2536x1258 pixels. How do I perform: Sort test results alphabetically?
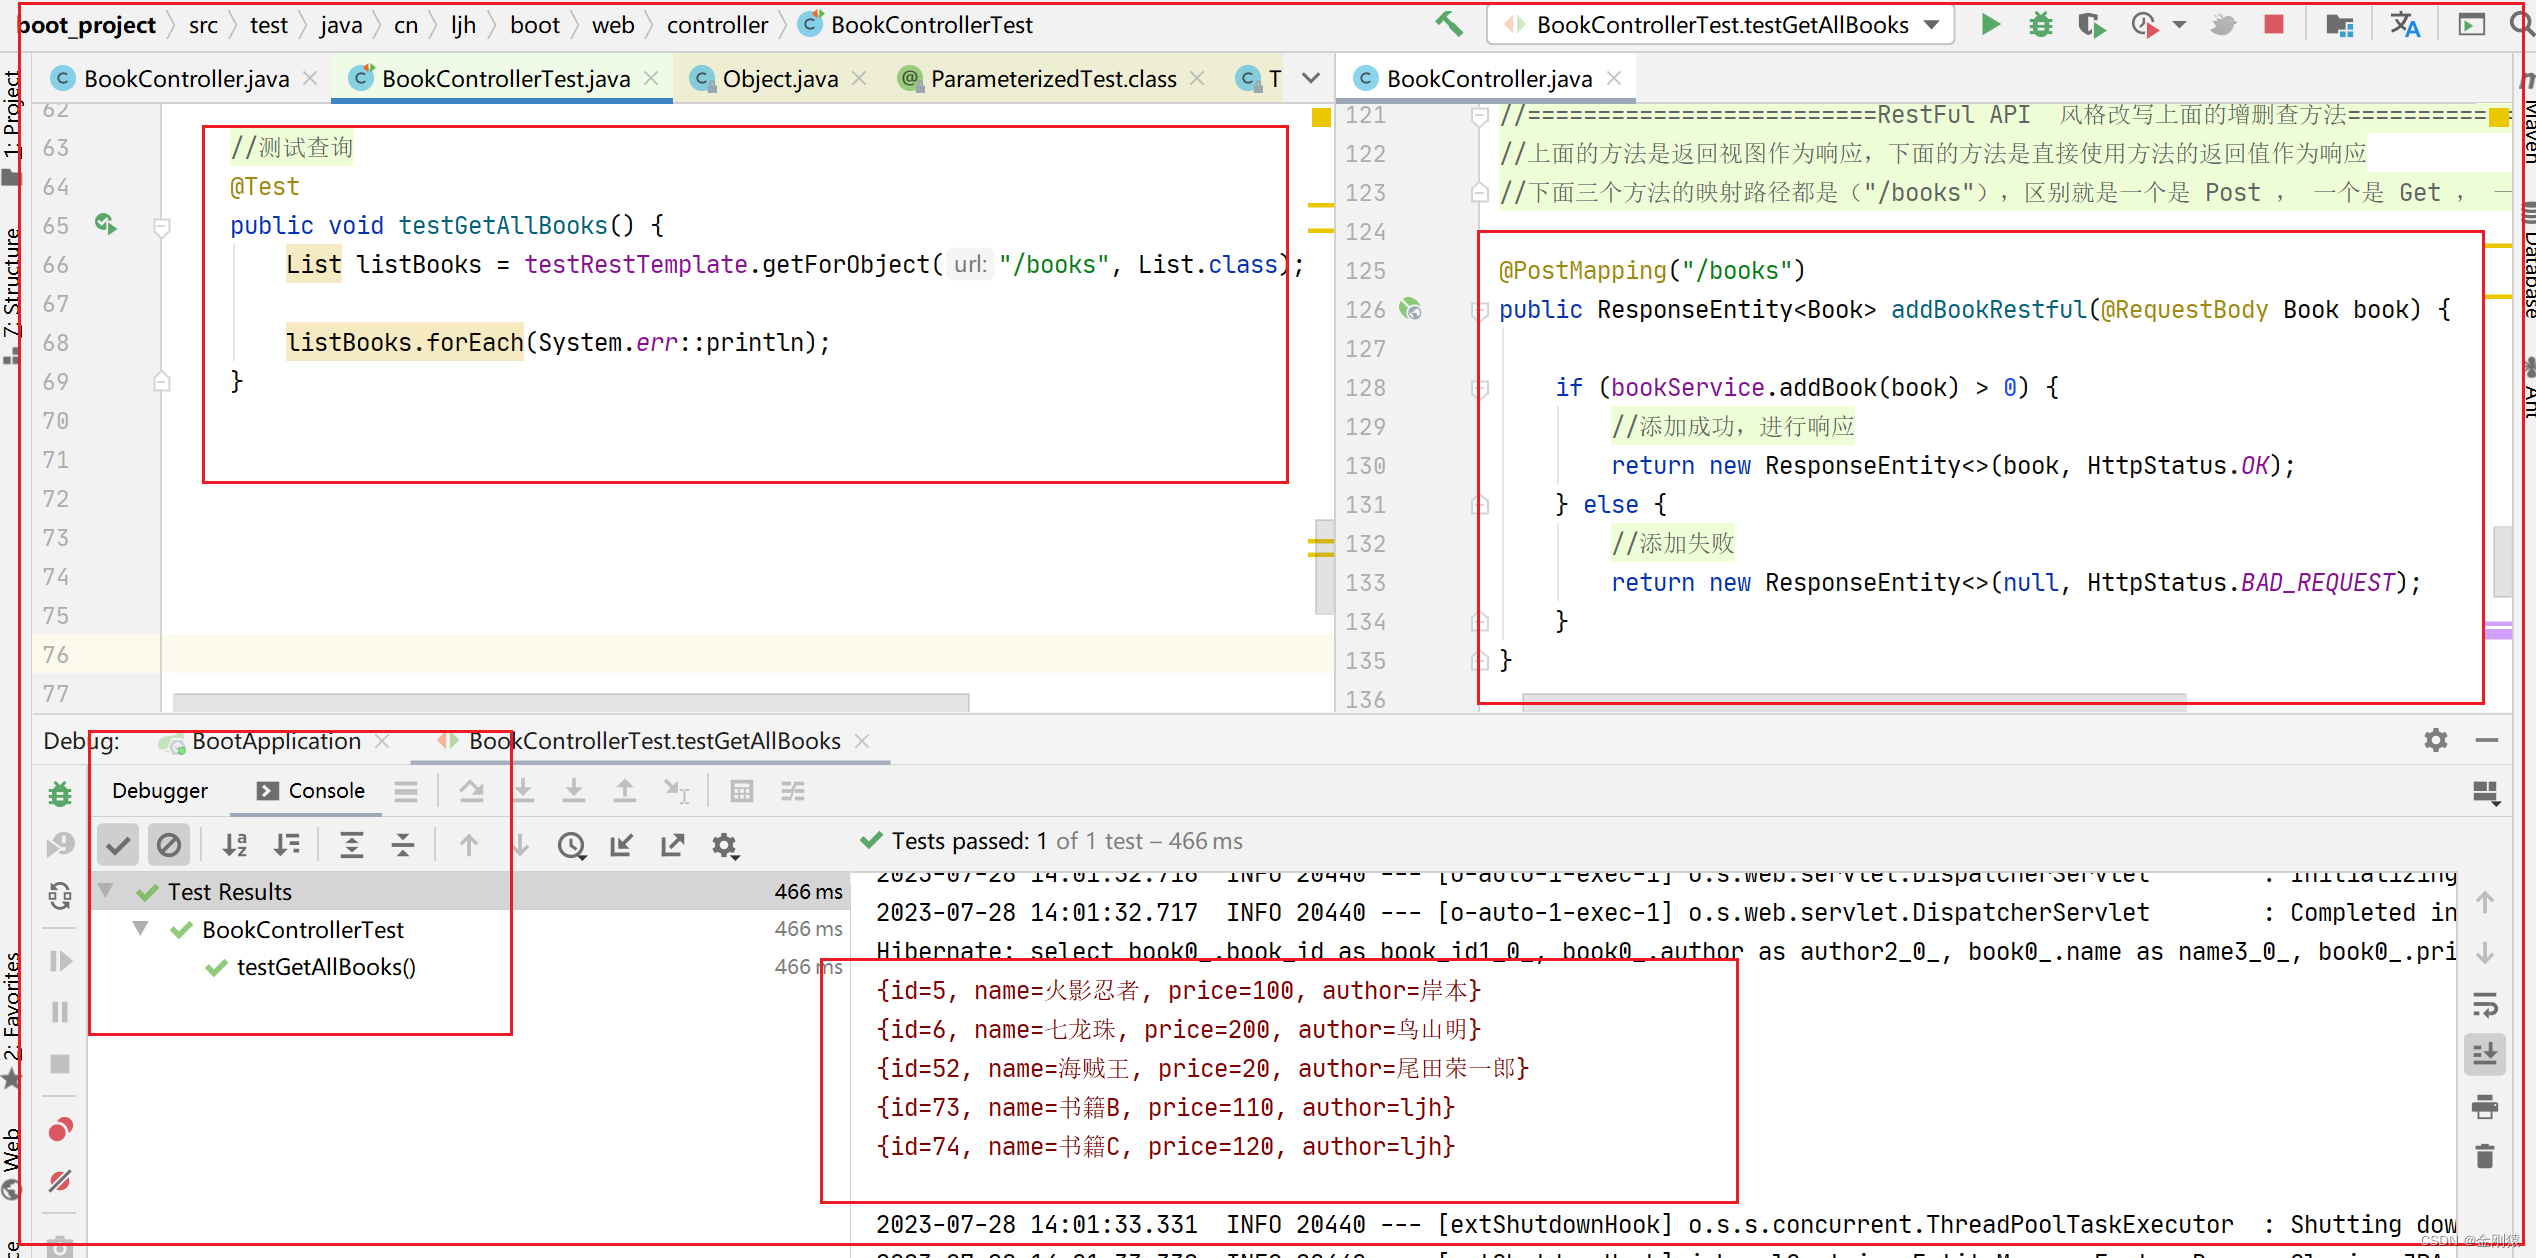pyautogui.click(x=235, y=845)
